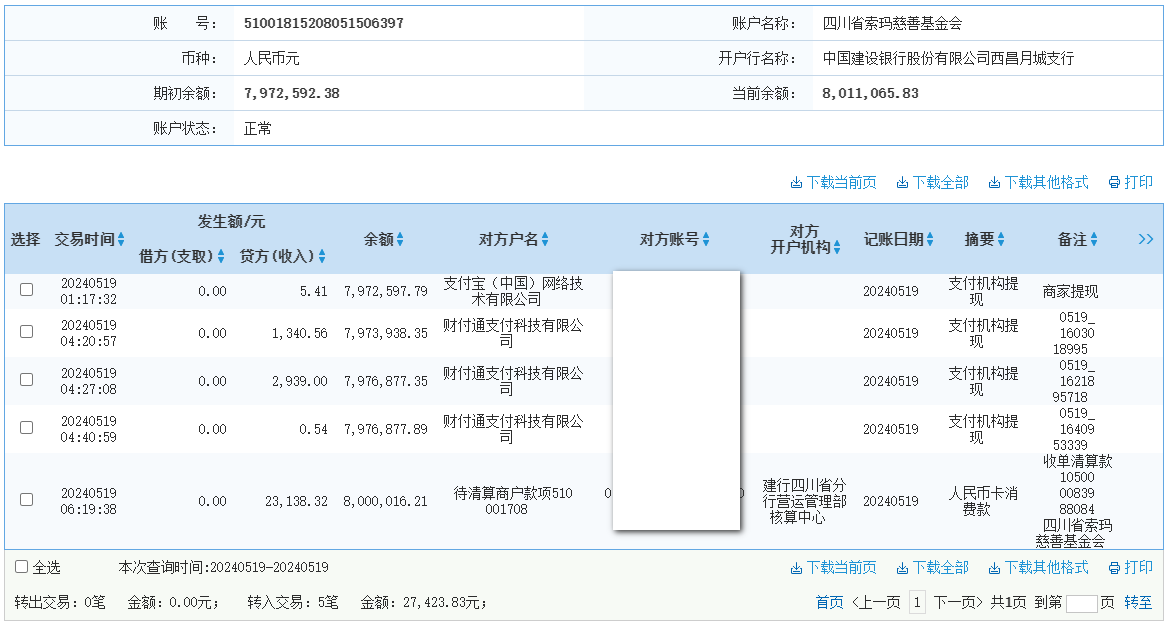The width and height of the screenshot is (1170, 624).
Task: Select summary 人民币卡消费款
Action: click(983, 501)
